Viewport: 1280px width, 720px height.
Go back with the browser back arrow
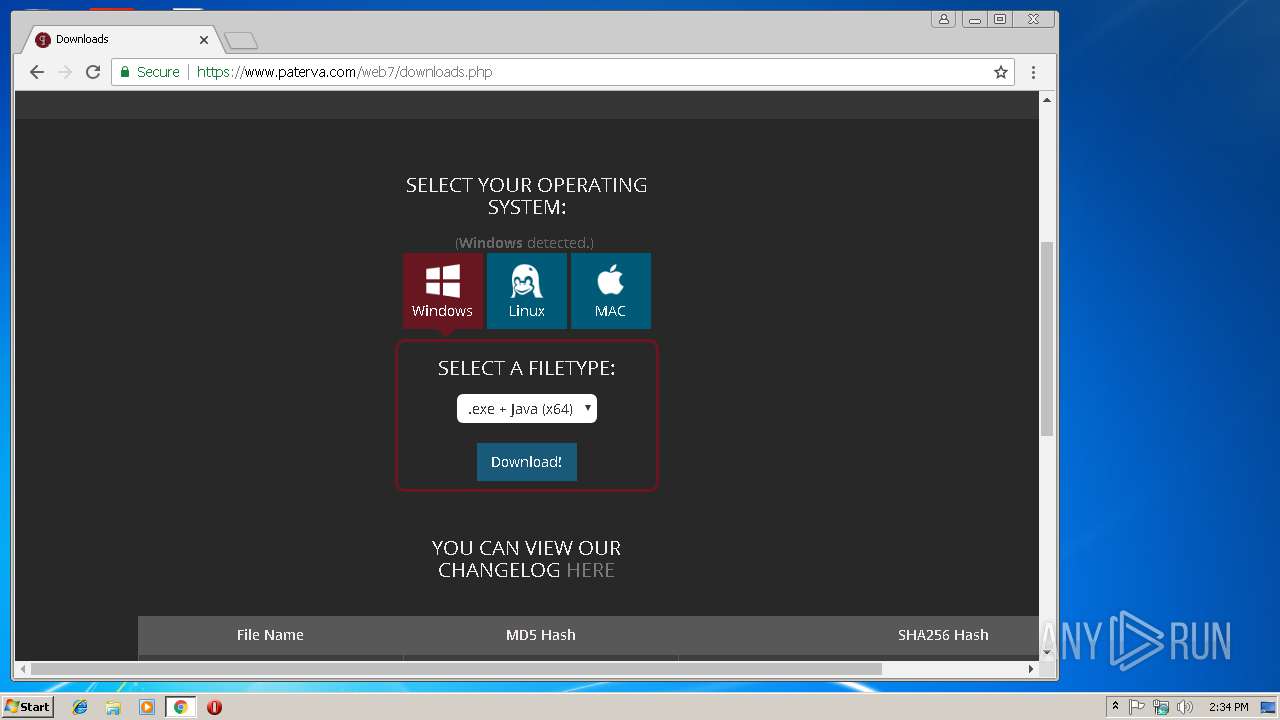point(37,72)
